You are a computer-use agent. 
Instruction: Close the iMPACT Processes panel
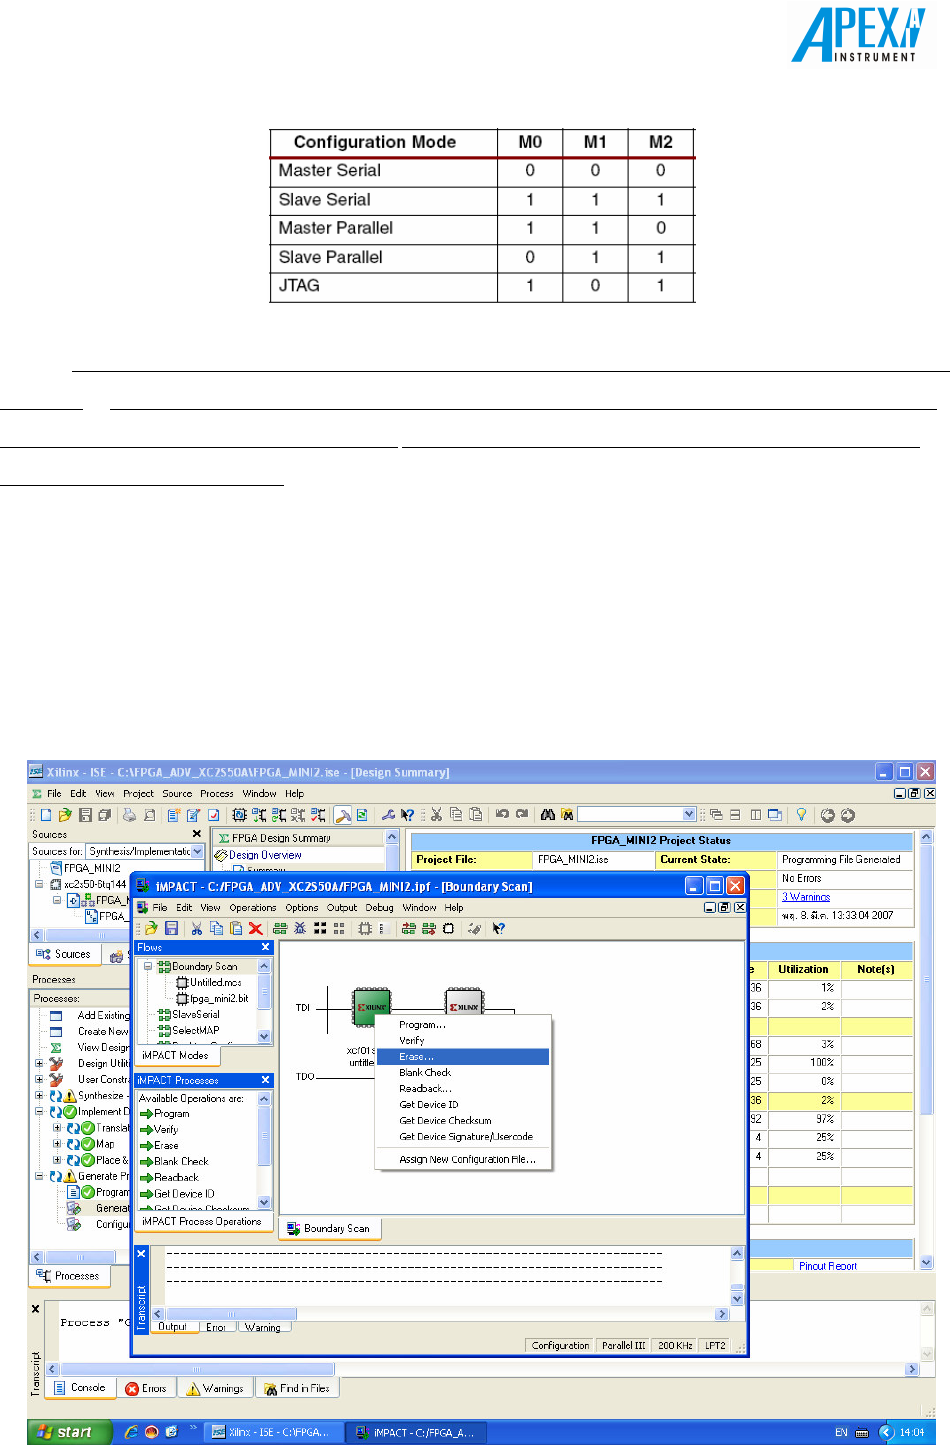266,1081
